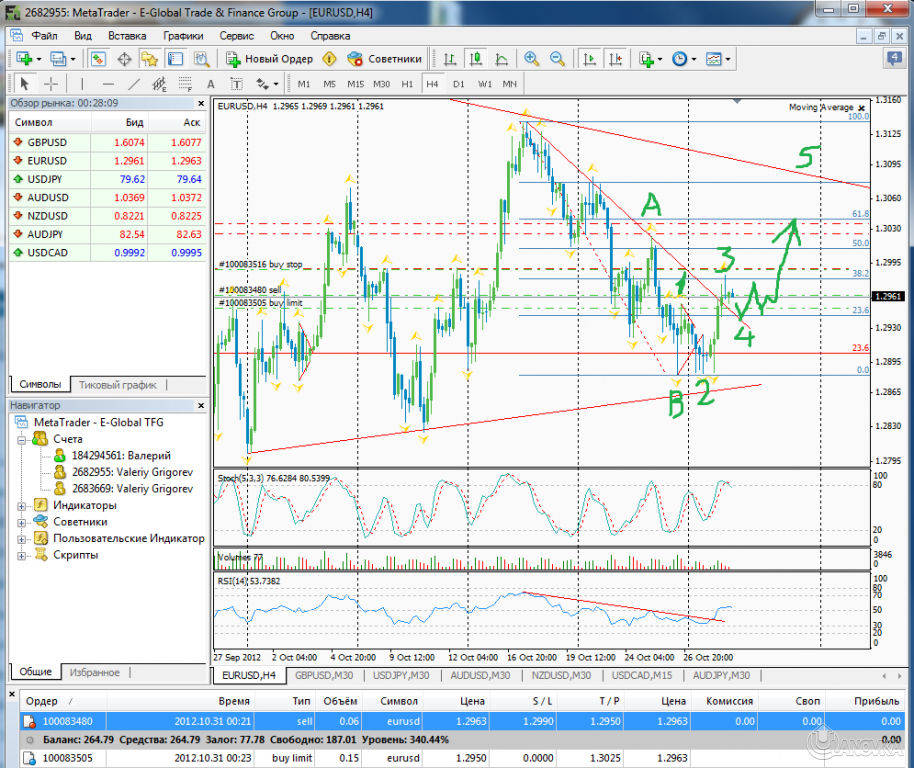Open the indicators list dropdown arrow
Image resolution: width=914 pixels, height=768 pixels.
(658, 58)
